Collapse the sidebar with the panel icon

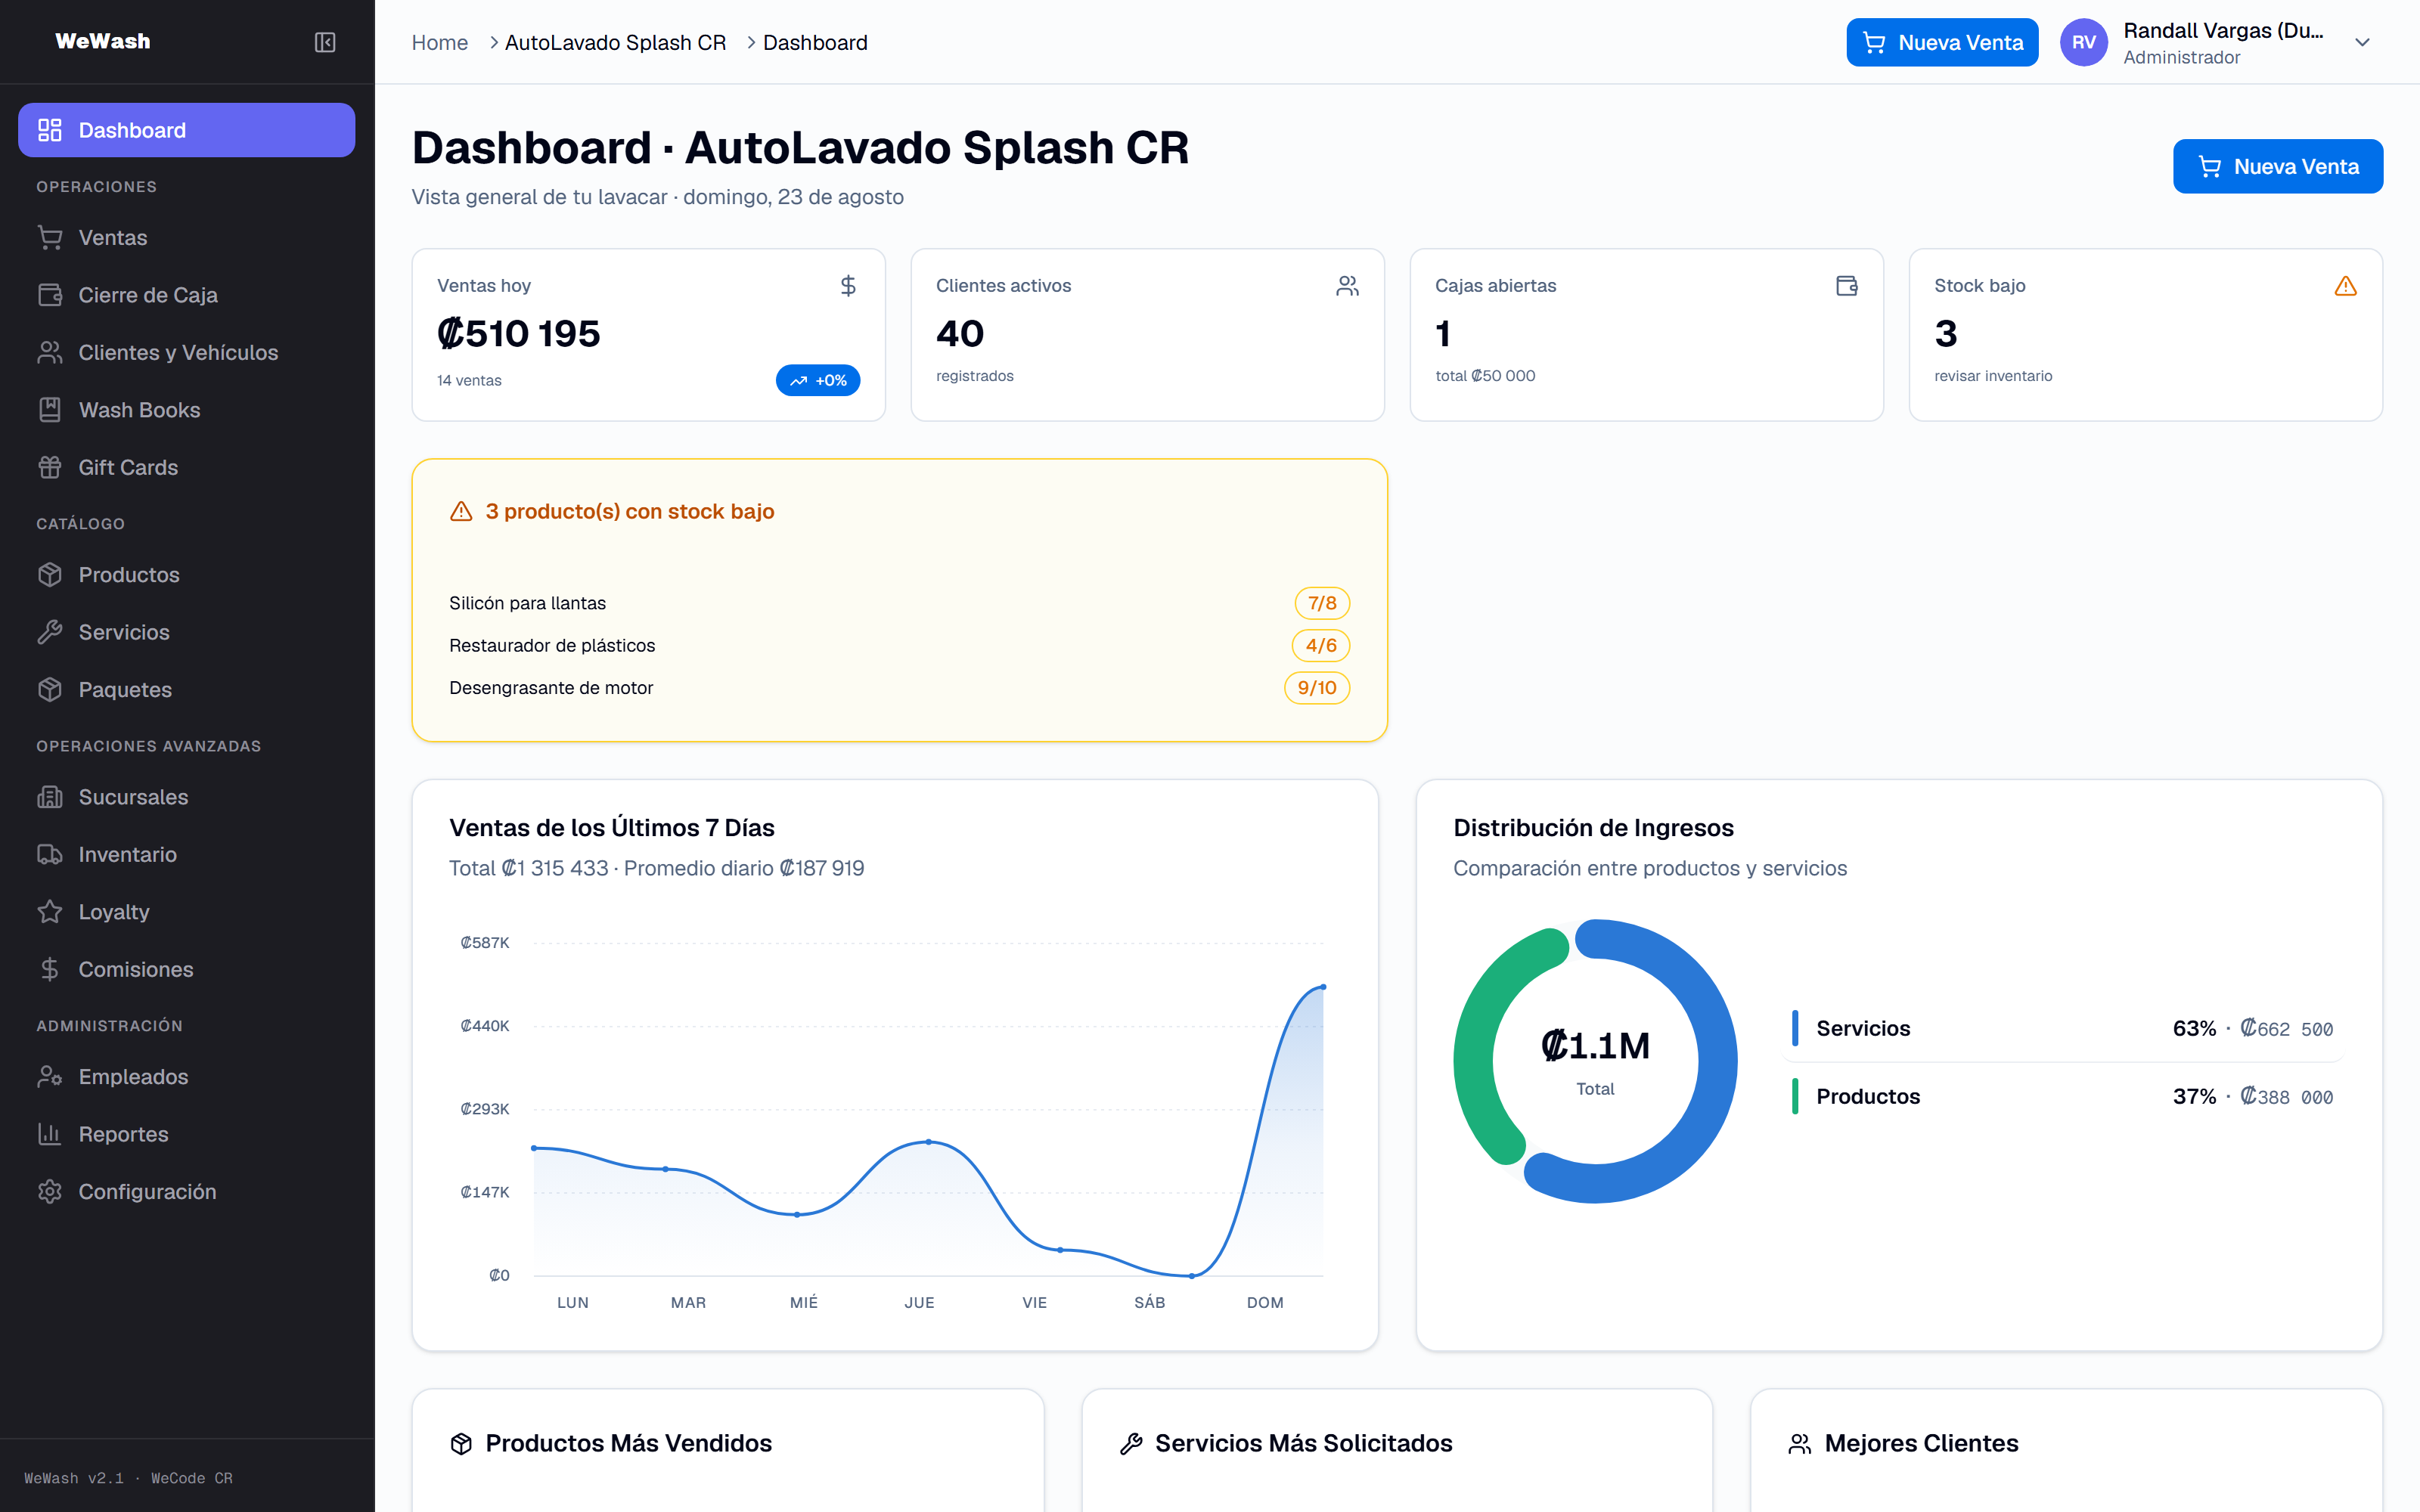(325, 42)
